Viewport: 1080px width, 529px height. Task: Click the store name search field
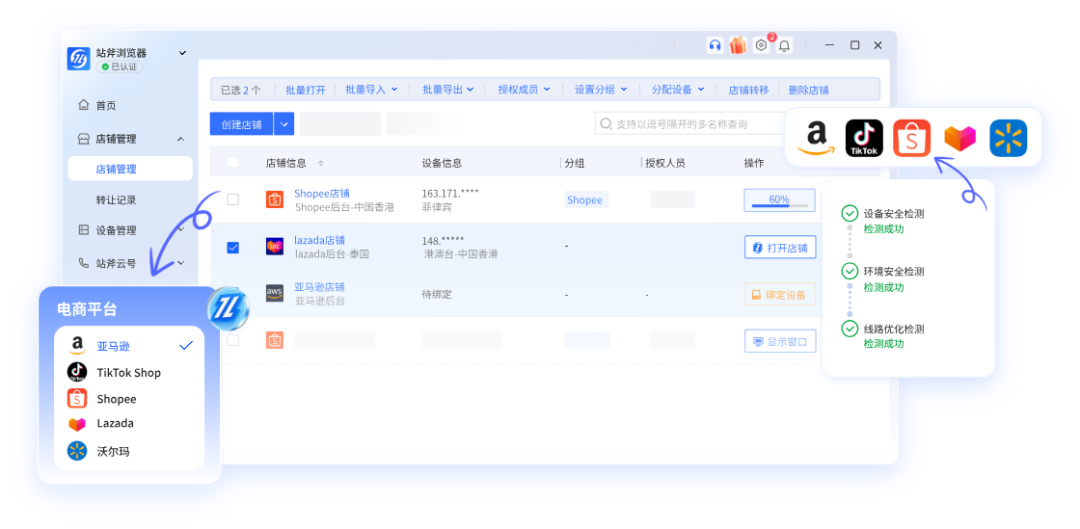(691, 124)
